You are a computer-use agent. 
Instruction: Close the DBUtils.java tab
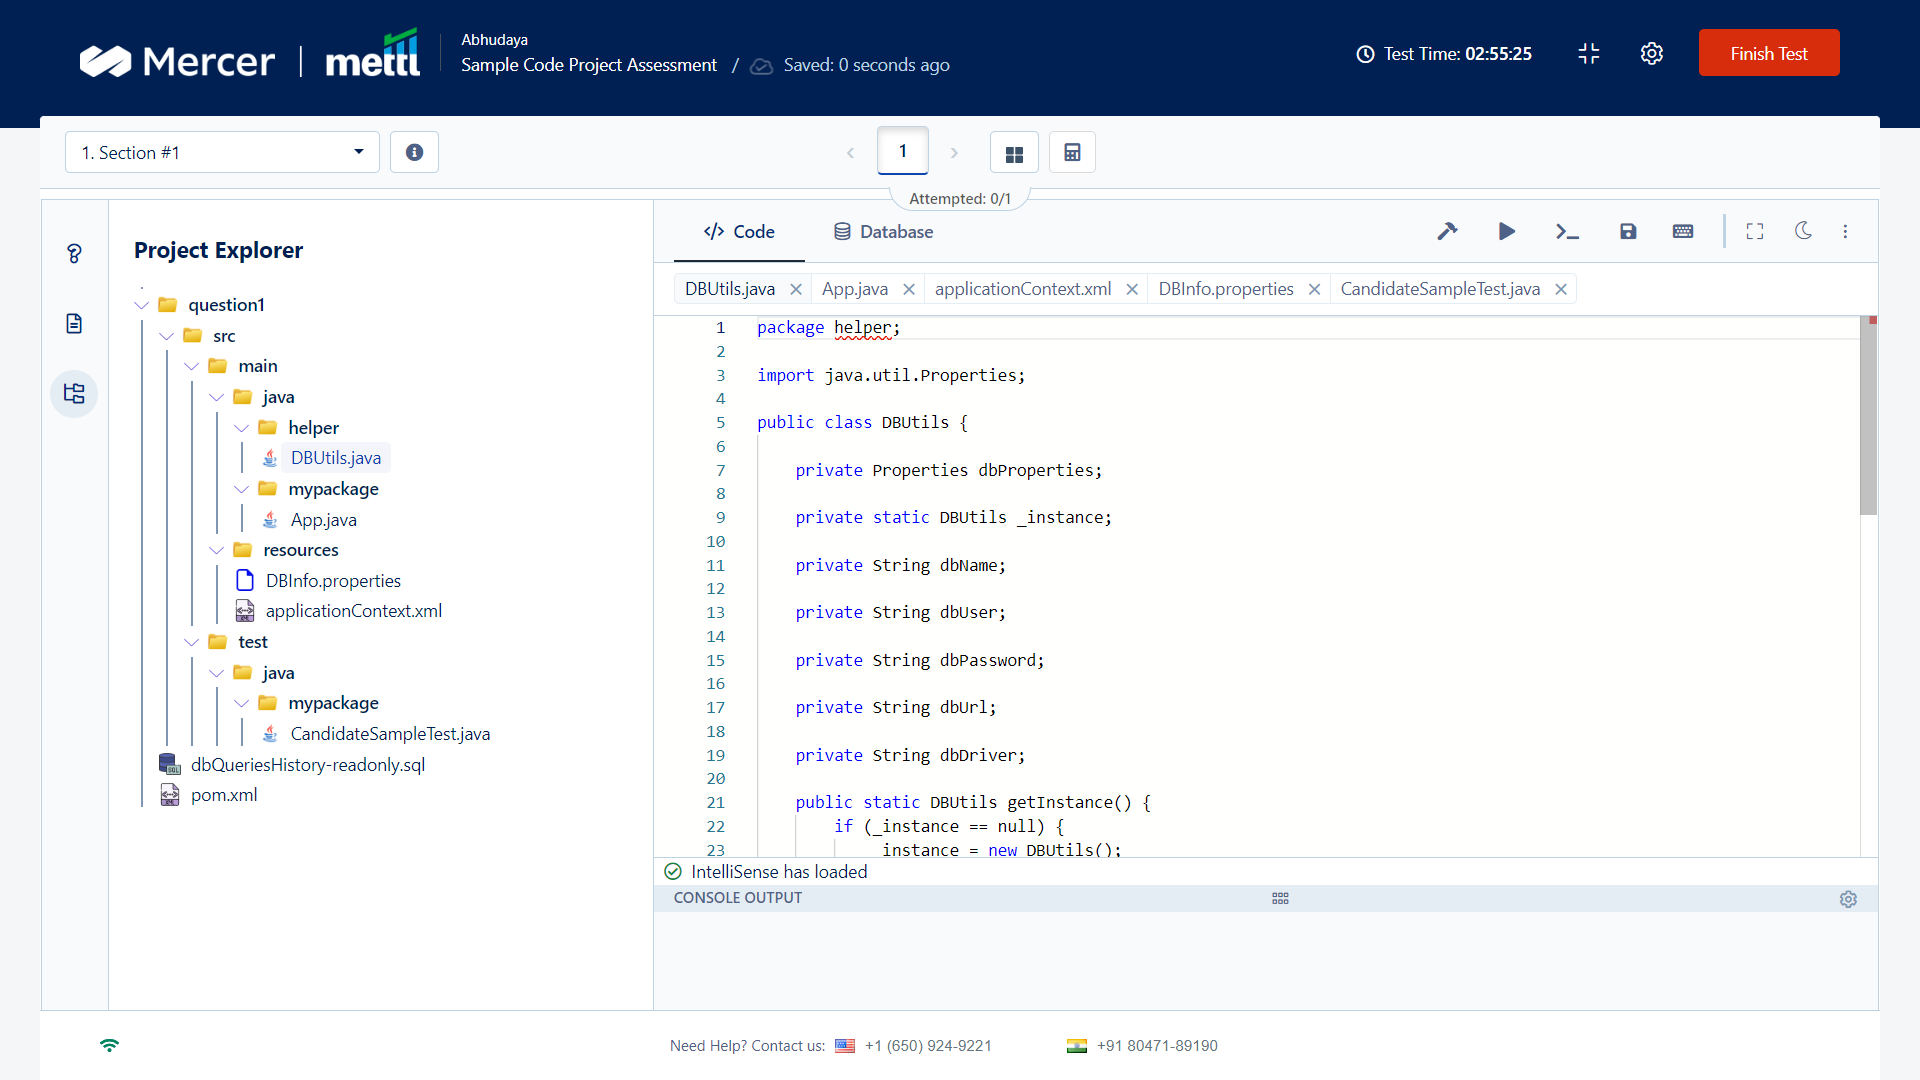click(796, 289)
